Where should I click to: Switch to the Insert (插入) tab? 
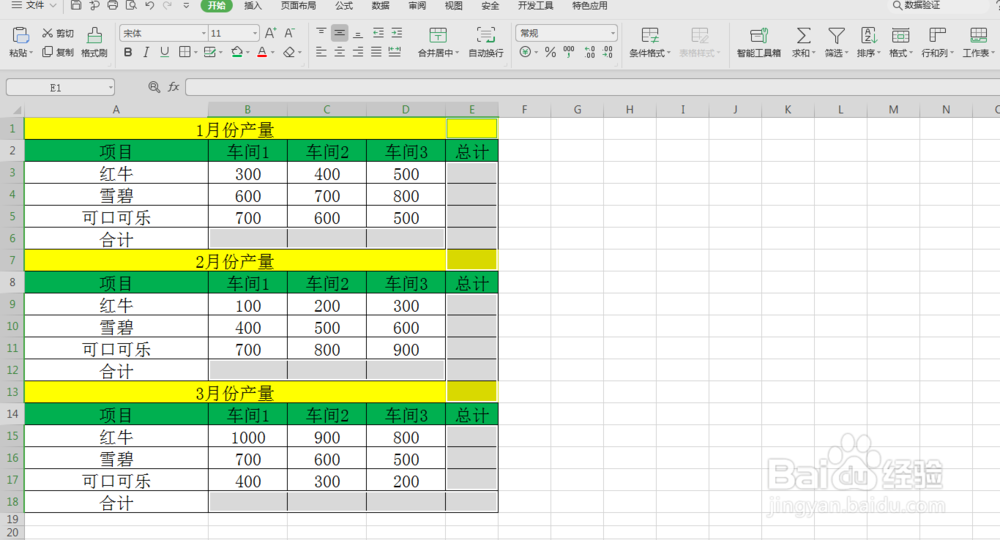253,6
